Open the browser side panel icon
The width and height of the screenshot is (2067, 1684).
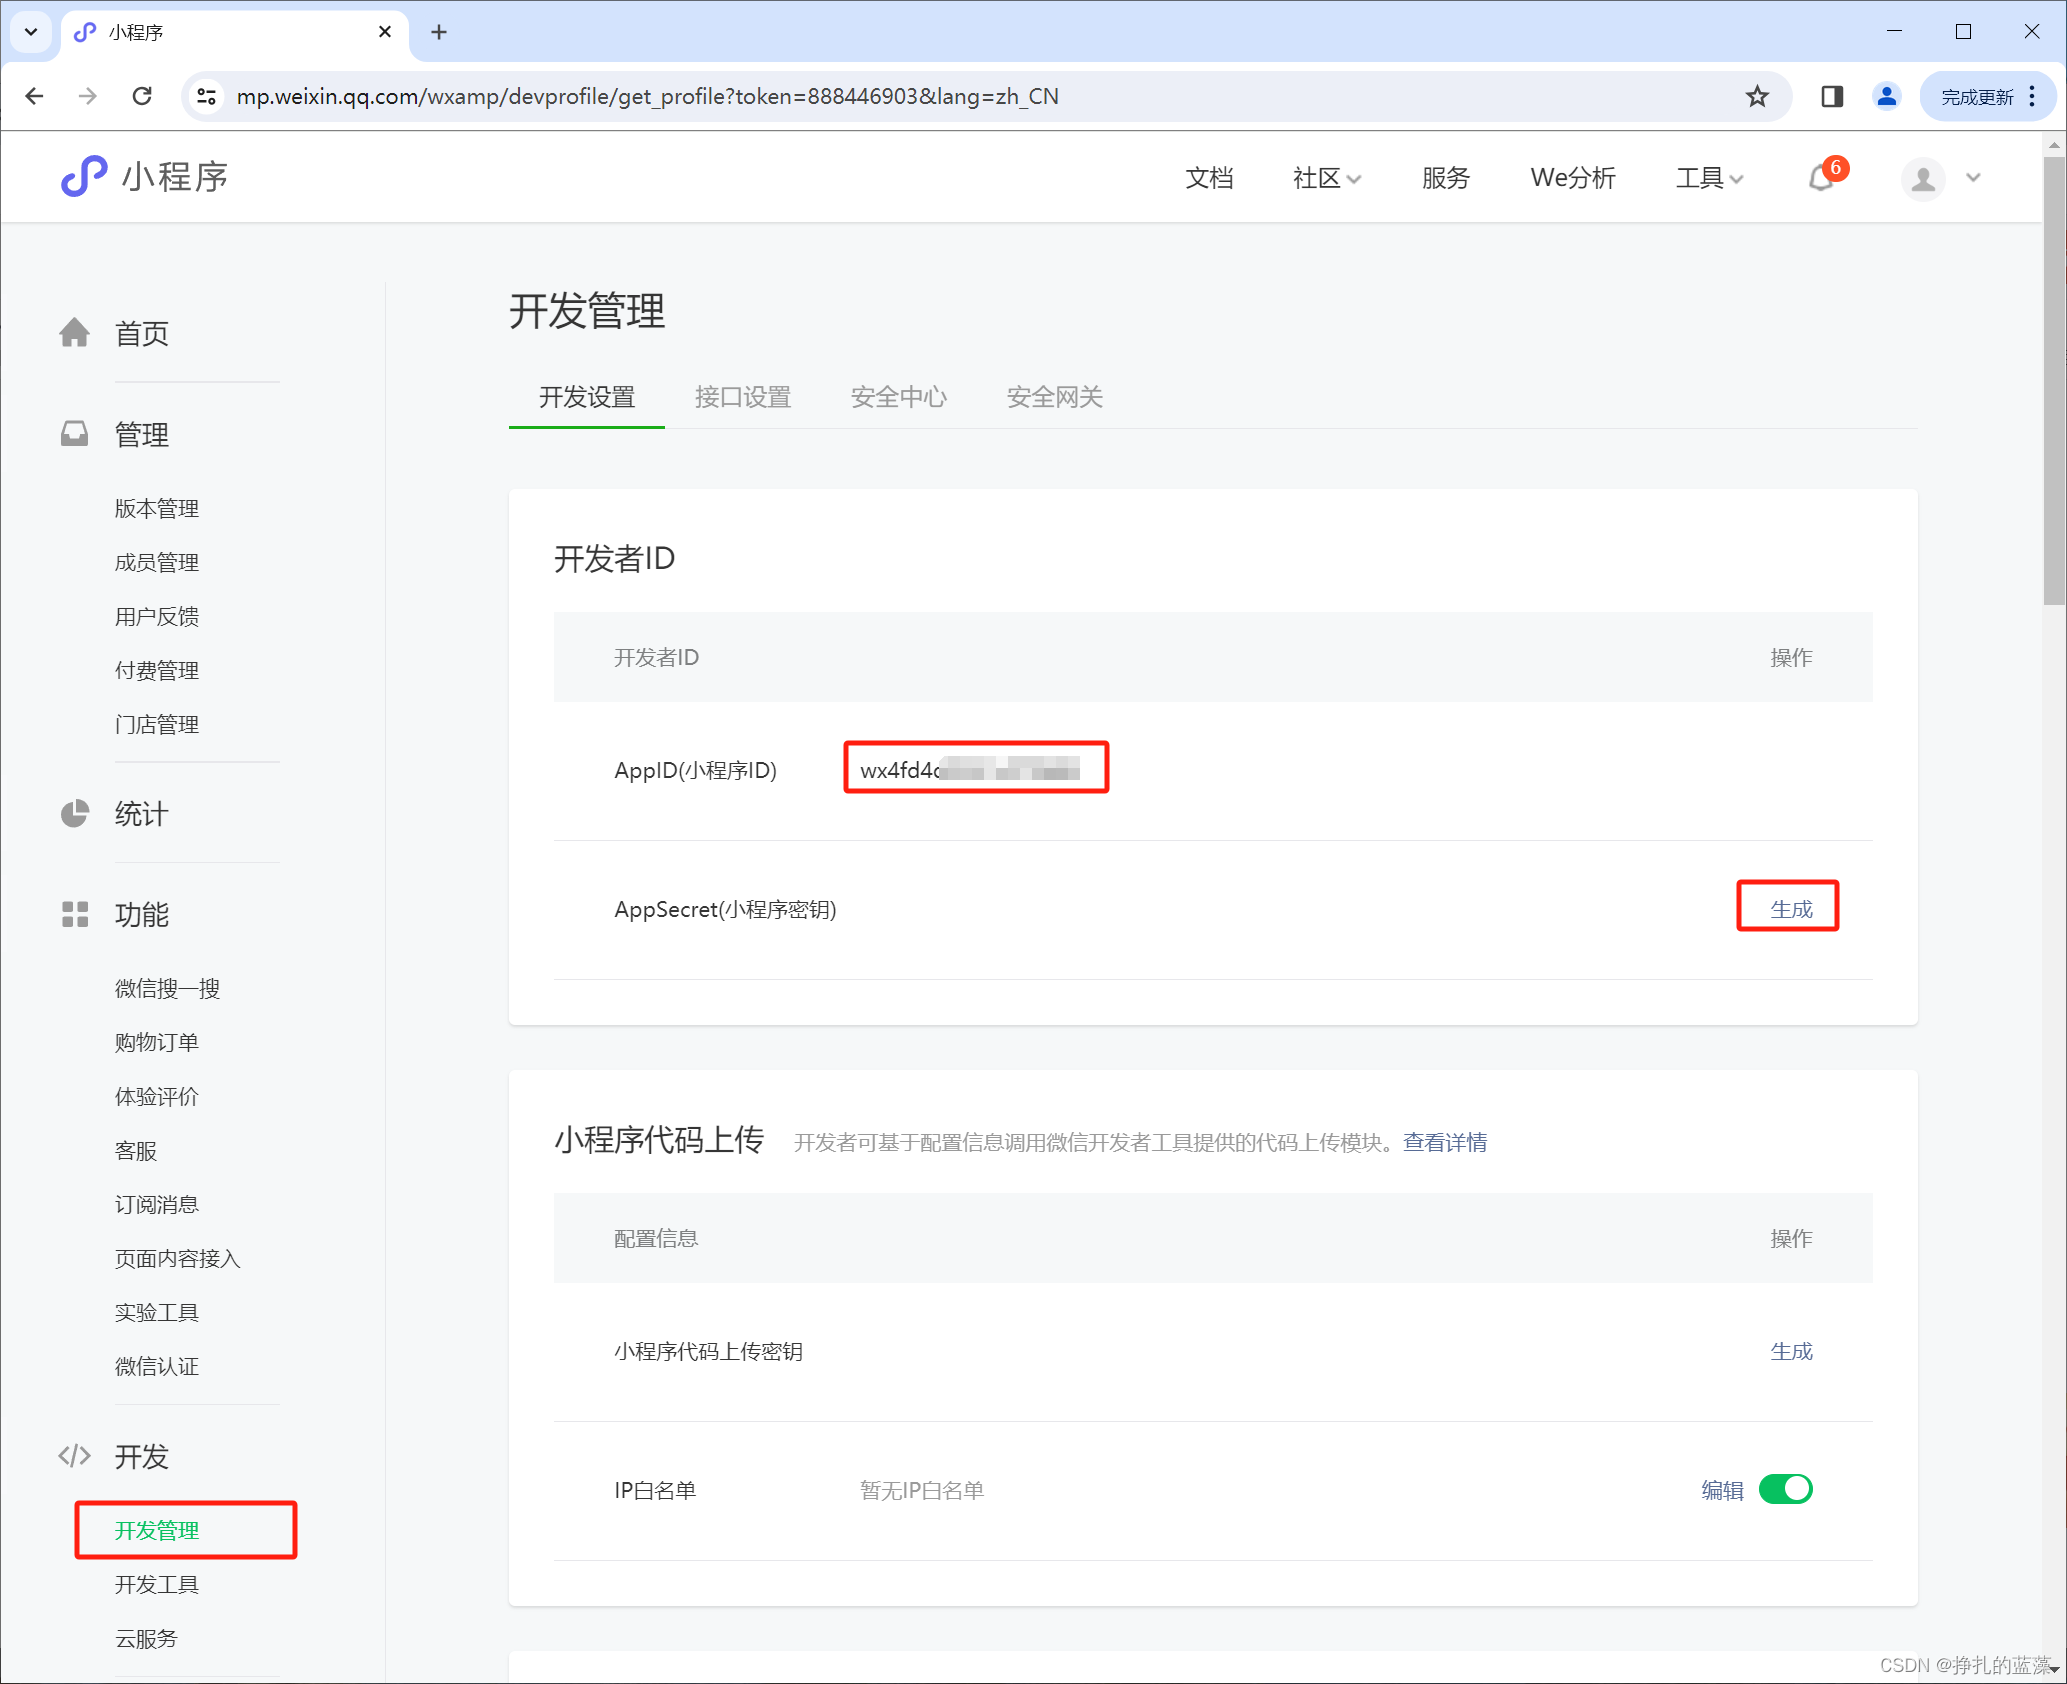pos(1832,96)
